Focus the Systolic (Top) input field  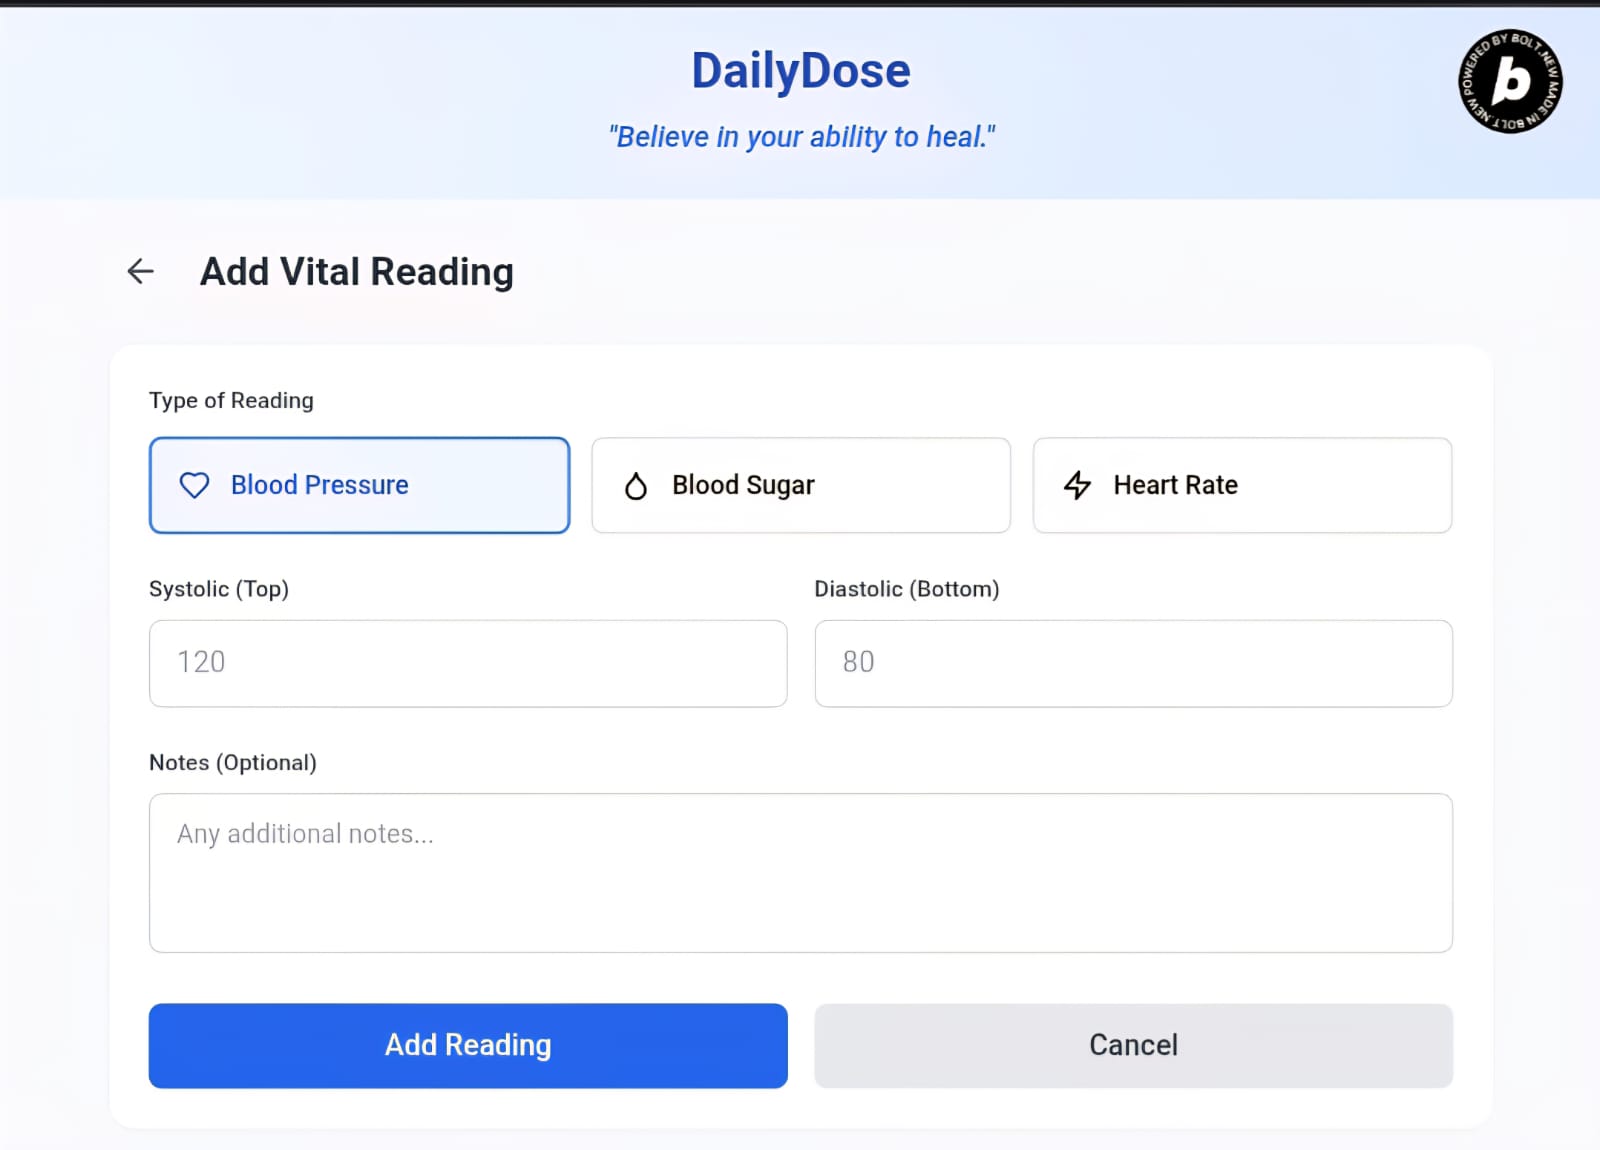(x=468, y=663)
